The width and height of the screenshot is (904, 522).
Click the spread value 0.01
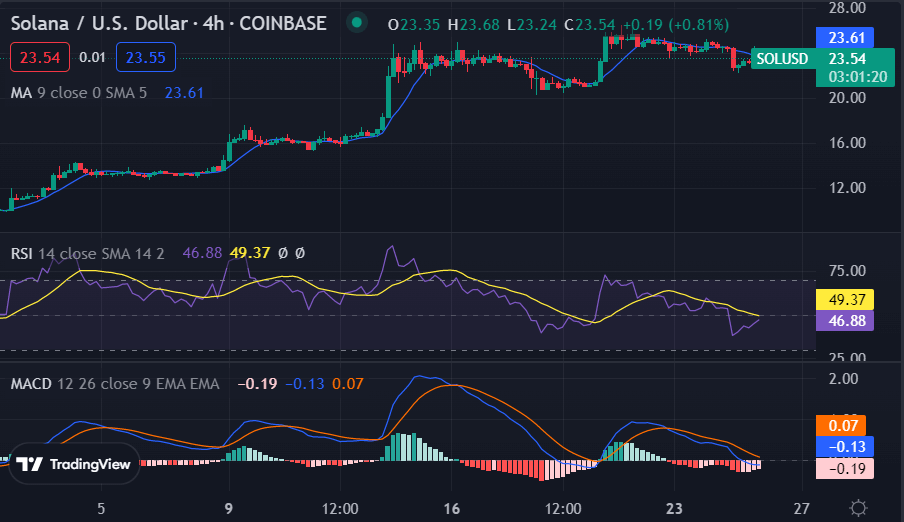[92, 57]
